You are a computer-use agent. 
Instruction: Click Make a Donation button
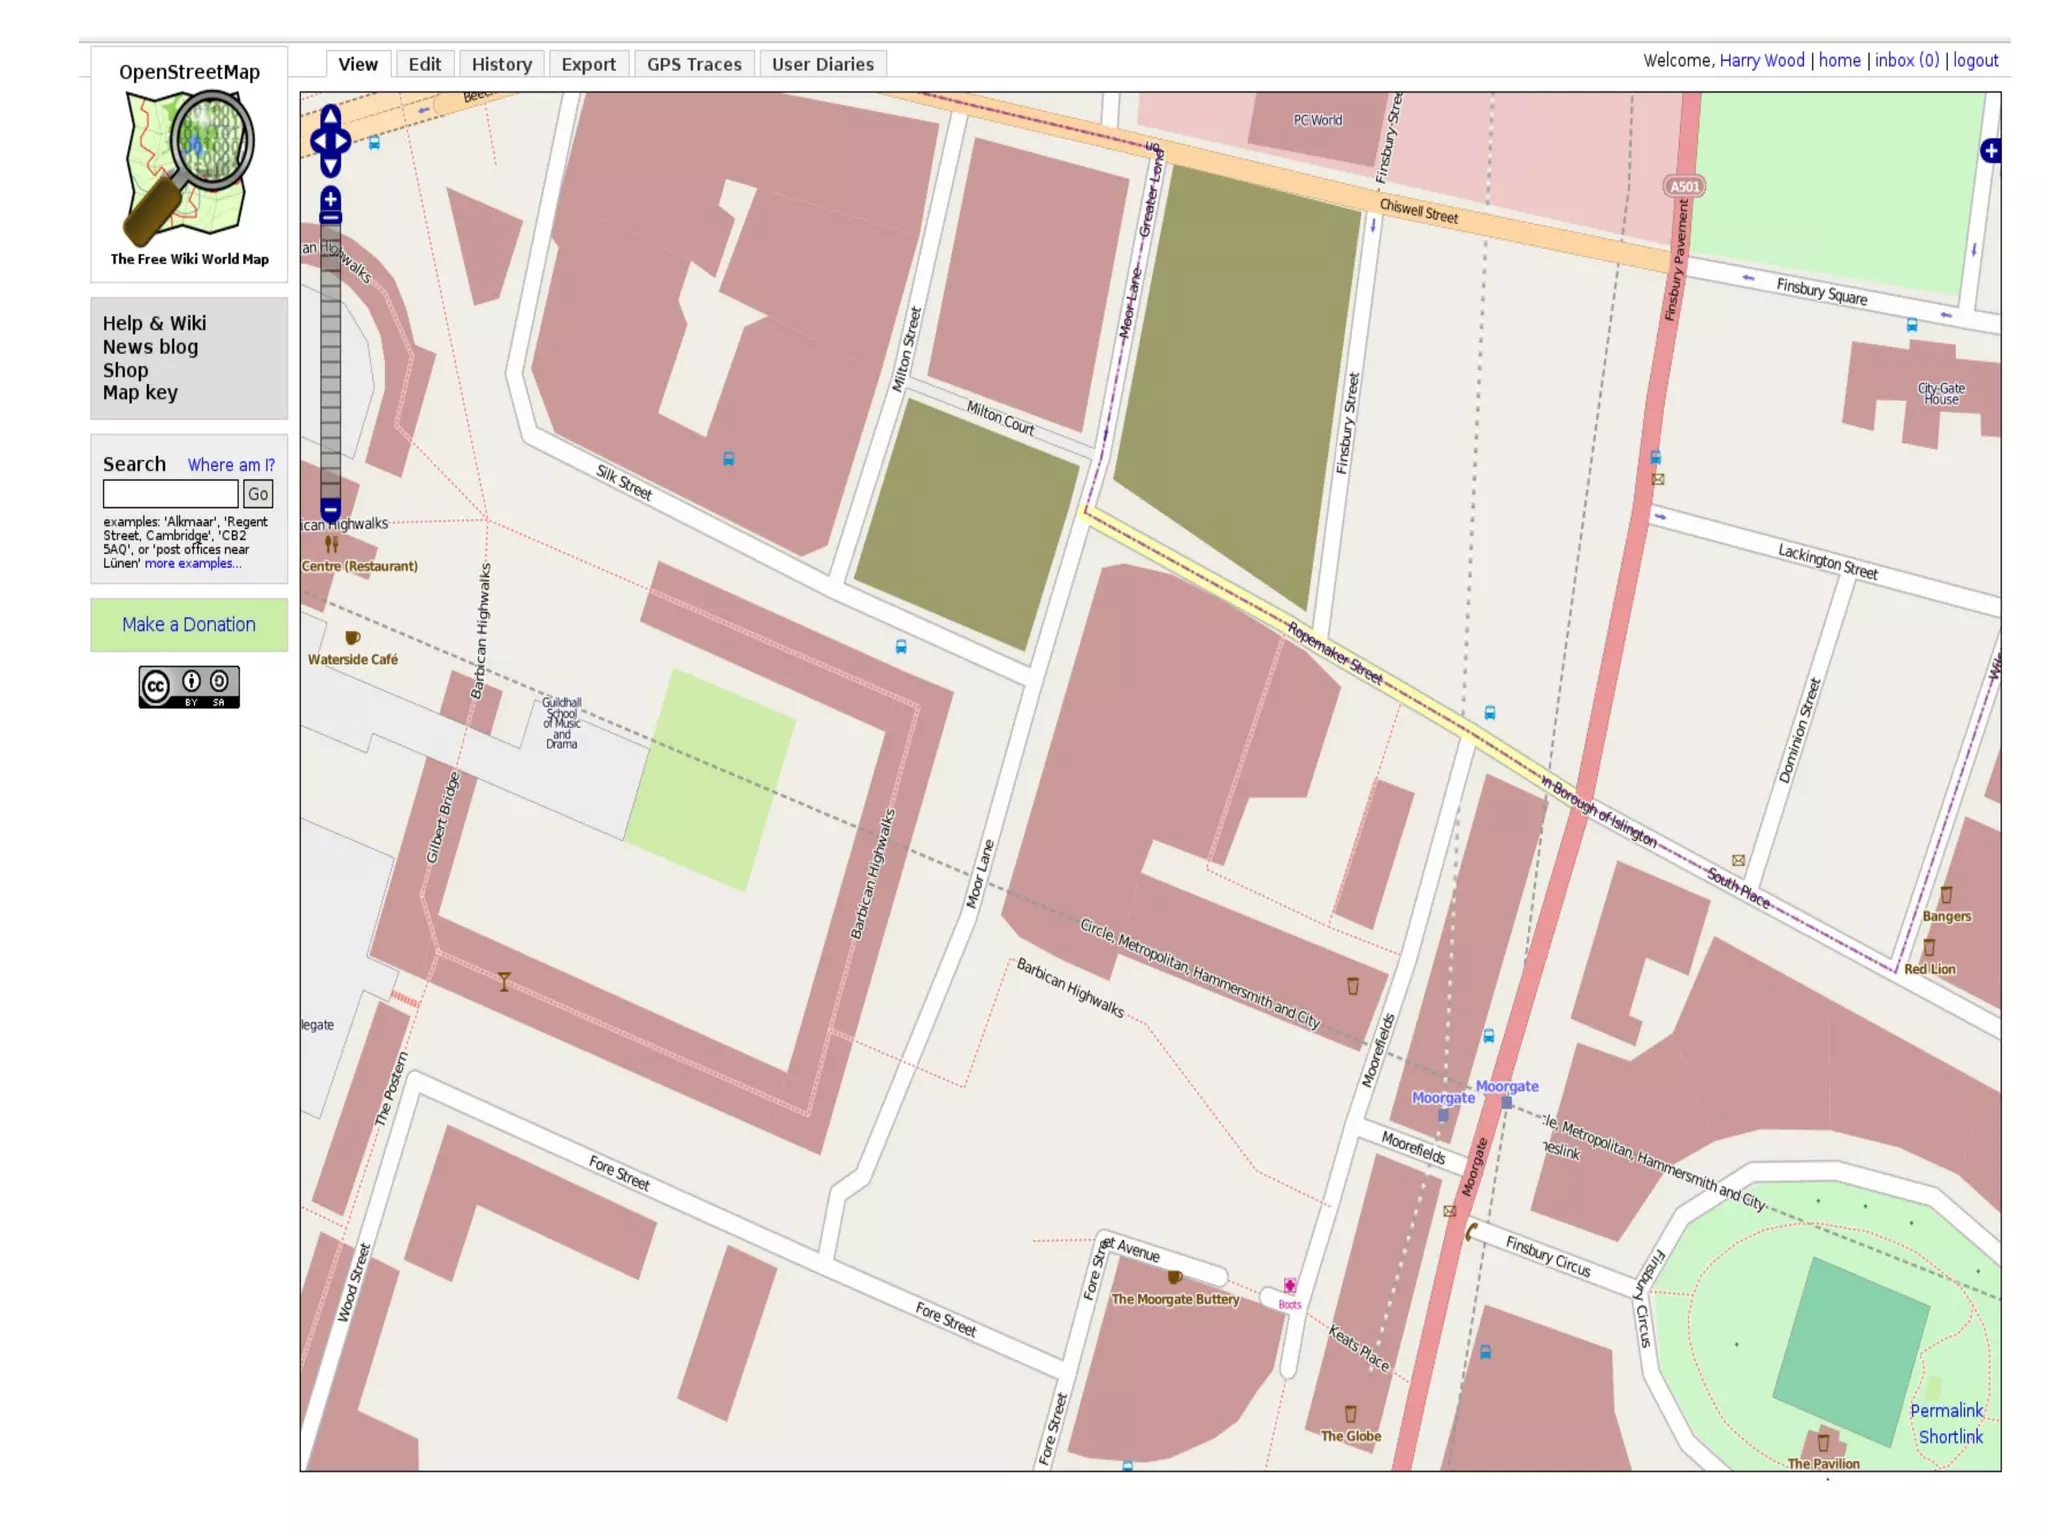[x=189, y=625]
